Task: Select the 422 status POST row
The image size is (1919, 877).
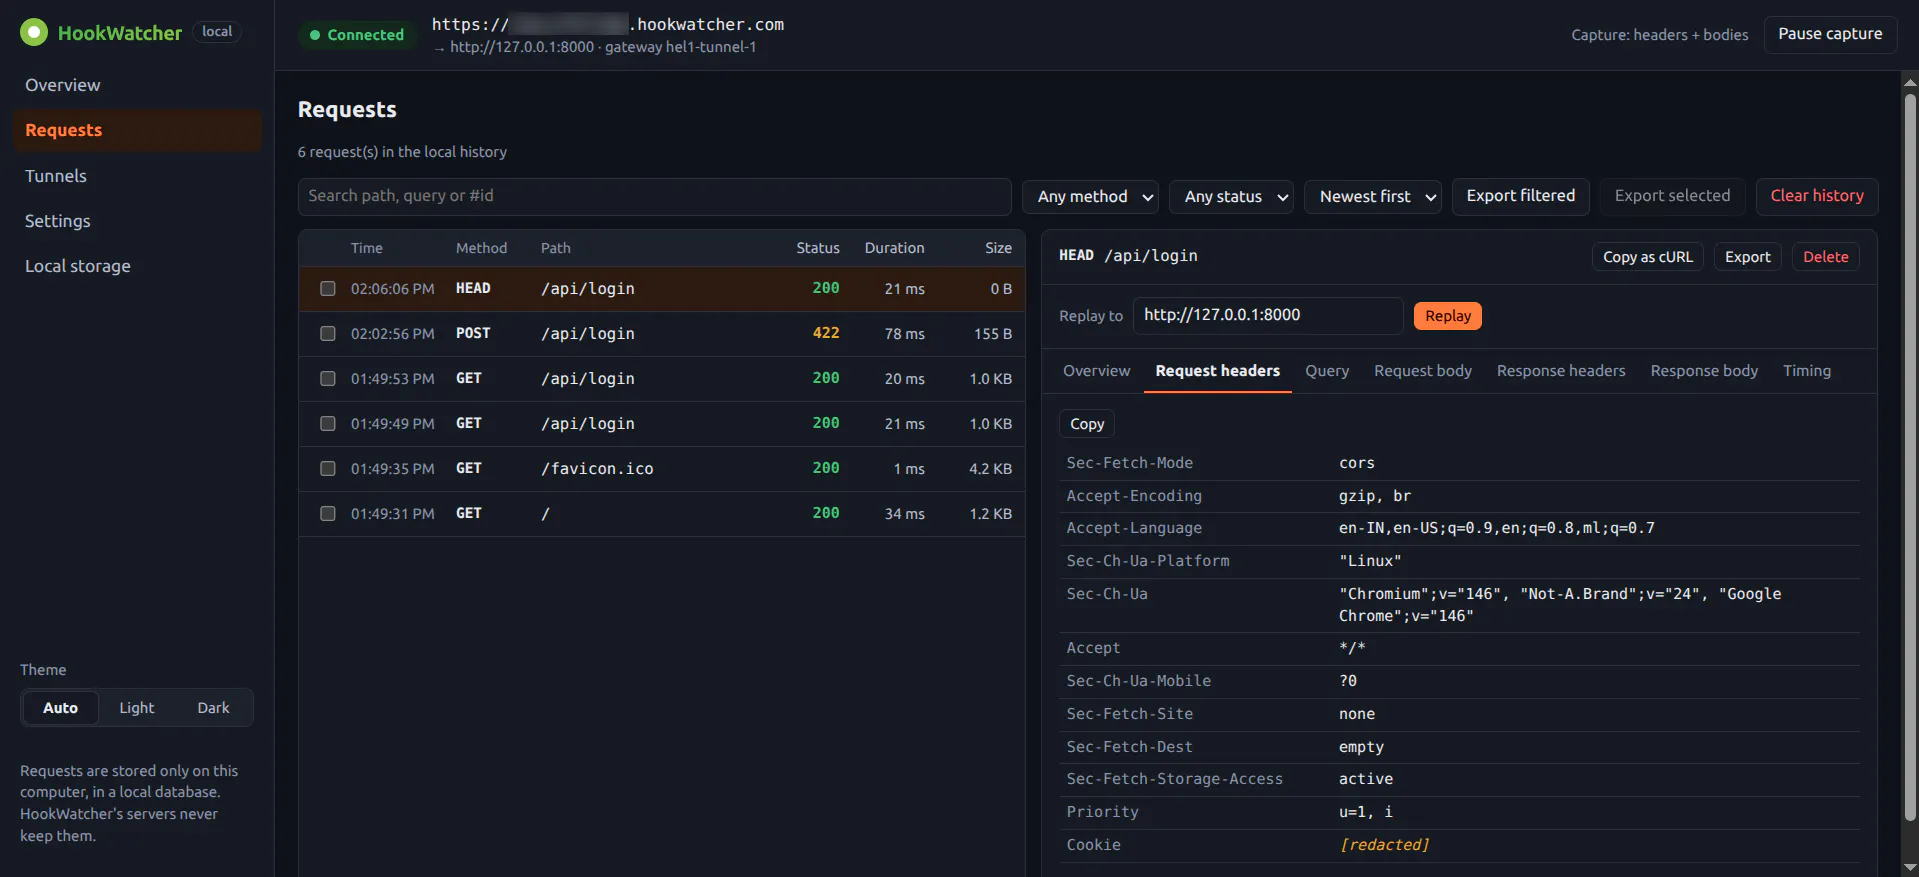Action: (x=662, y=334)
